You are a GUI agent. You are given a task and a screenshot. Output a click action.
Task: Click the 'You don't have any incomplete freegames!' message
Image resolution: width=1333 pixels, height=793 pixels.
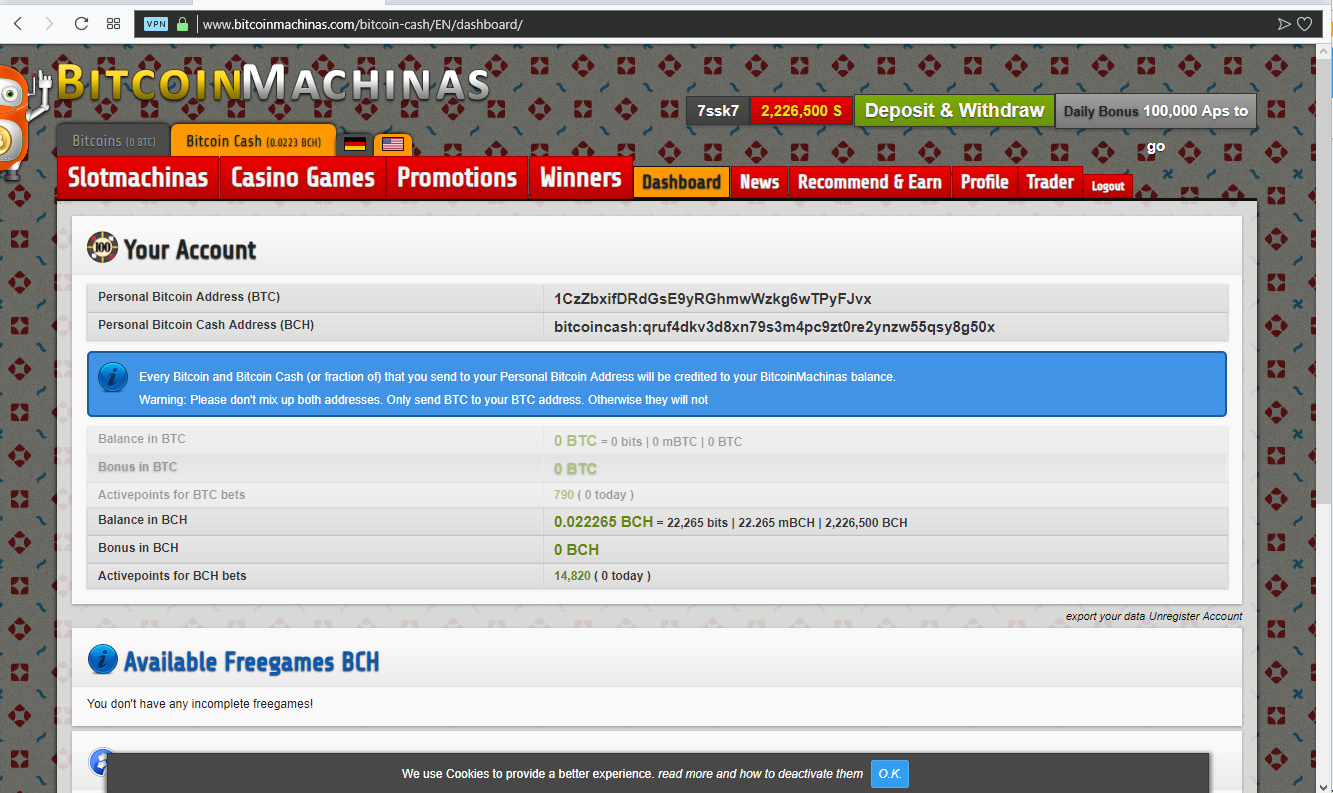[x=200, y=704]
